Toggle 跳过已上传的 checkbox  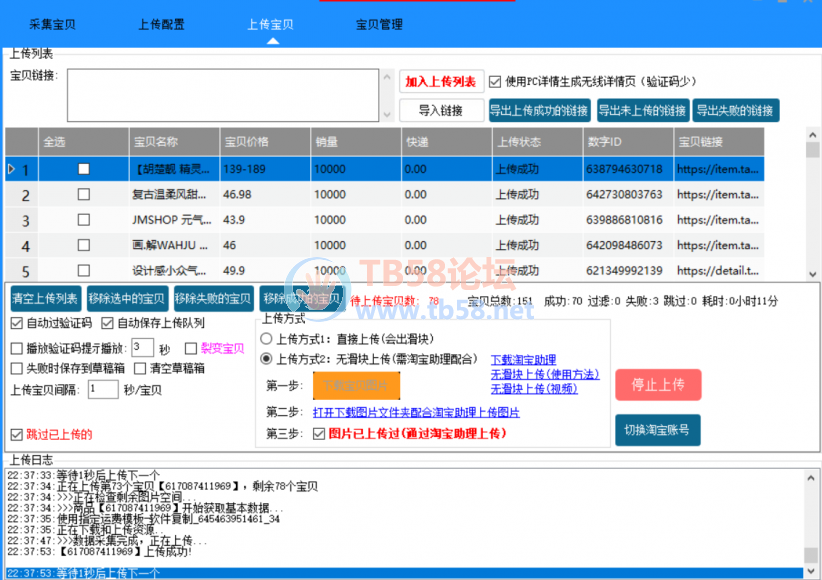pyautogui.click(x=17, y=435)
